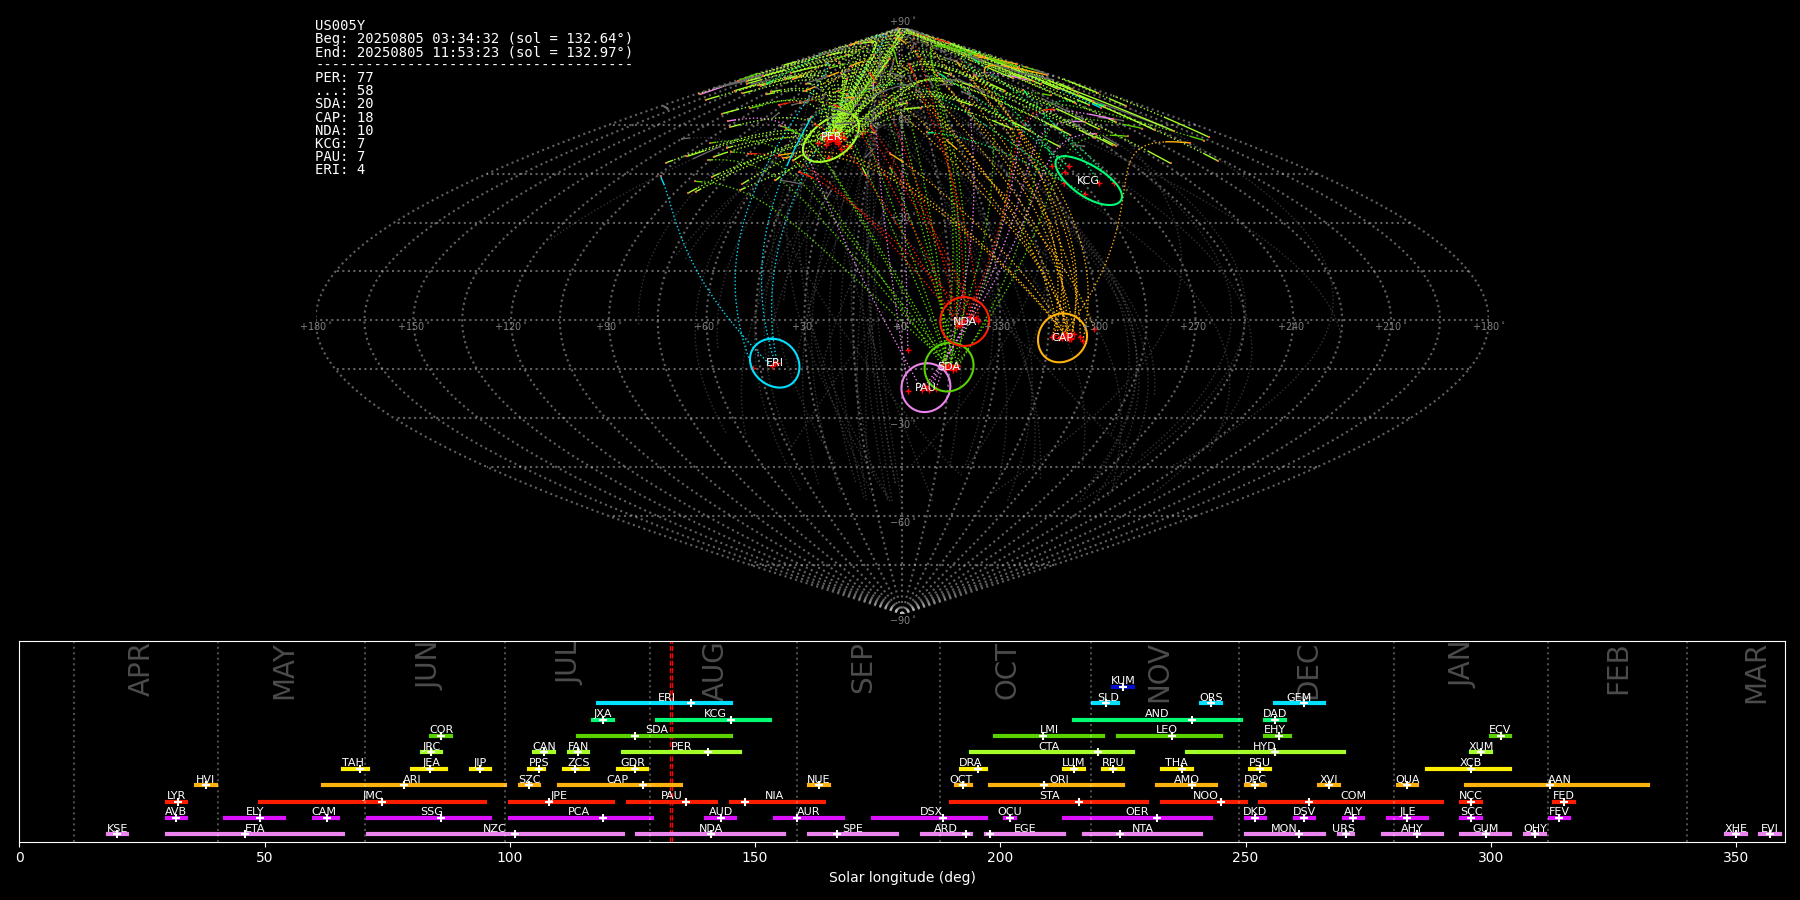The width and height of the screenshot is (1800, 900).
Task: Click the '...: 58' sporadic count entry
Action: tap(344, 91)
